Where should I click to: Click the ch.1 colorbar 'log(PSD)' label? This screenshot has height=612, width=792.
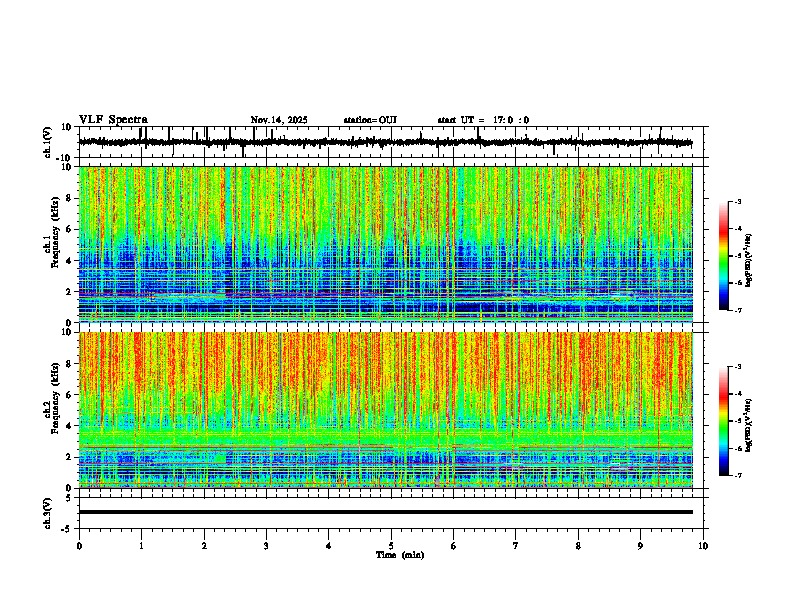[x=749, y=261]
